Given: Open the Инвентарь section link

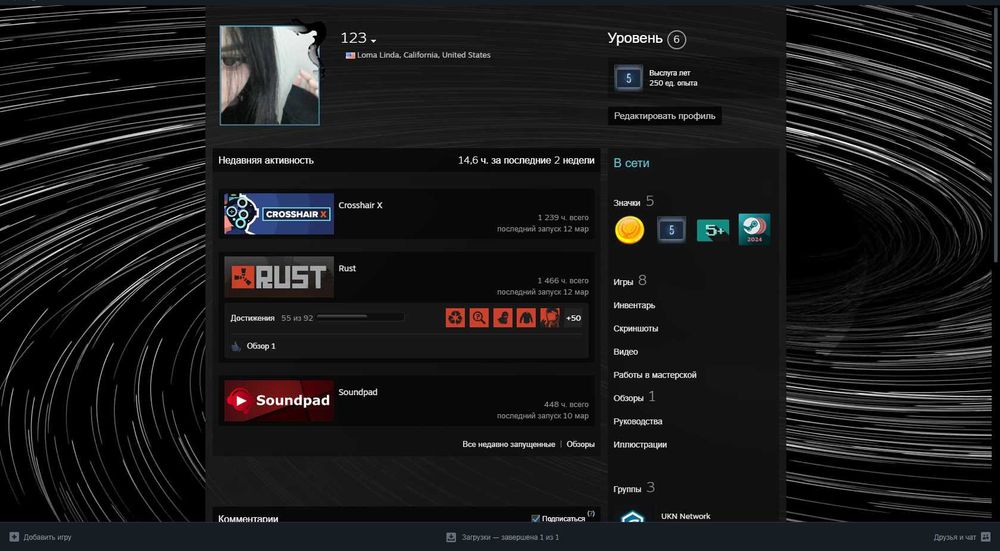Looking at the screenshot, I should (634, 305).
